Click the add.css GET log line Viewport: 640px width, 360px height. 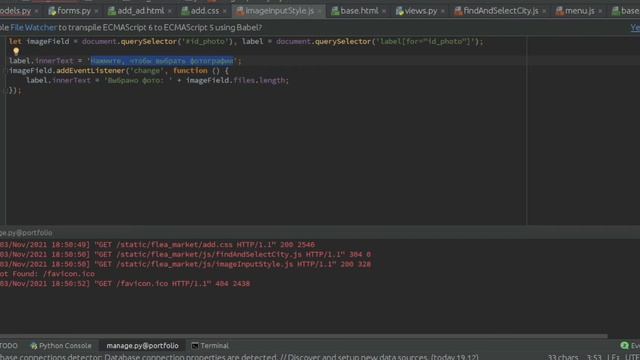tap(158, 244)
